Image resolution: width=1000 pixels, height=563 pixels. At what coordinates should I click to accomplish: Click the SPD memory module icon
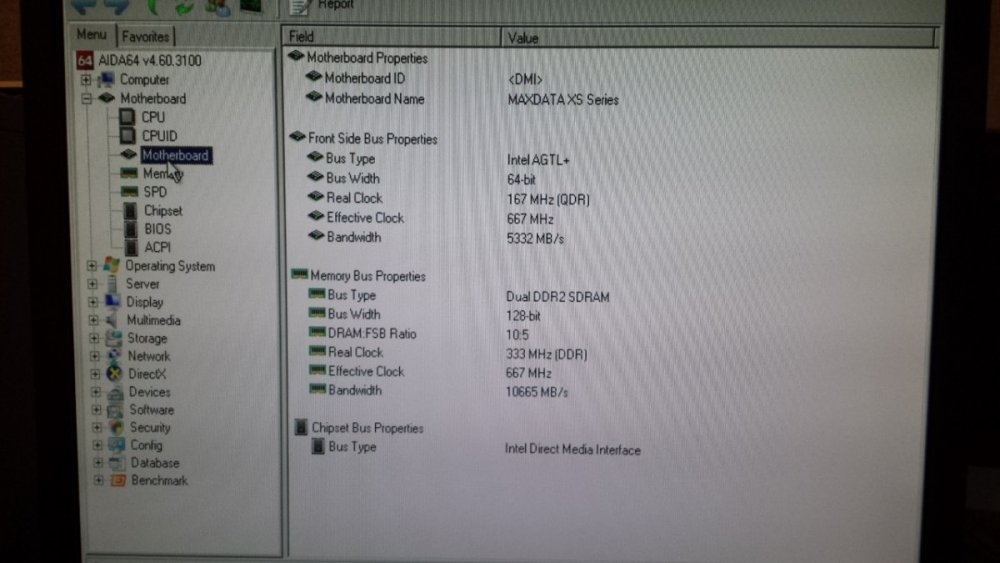click(128, 192)
